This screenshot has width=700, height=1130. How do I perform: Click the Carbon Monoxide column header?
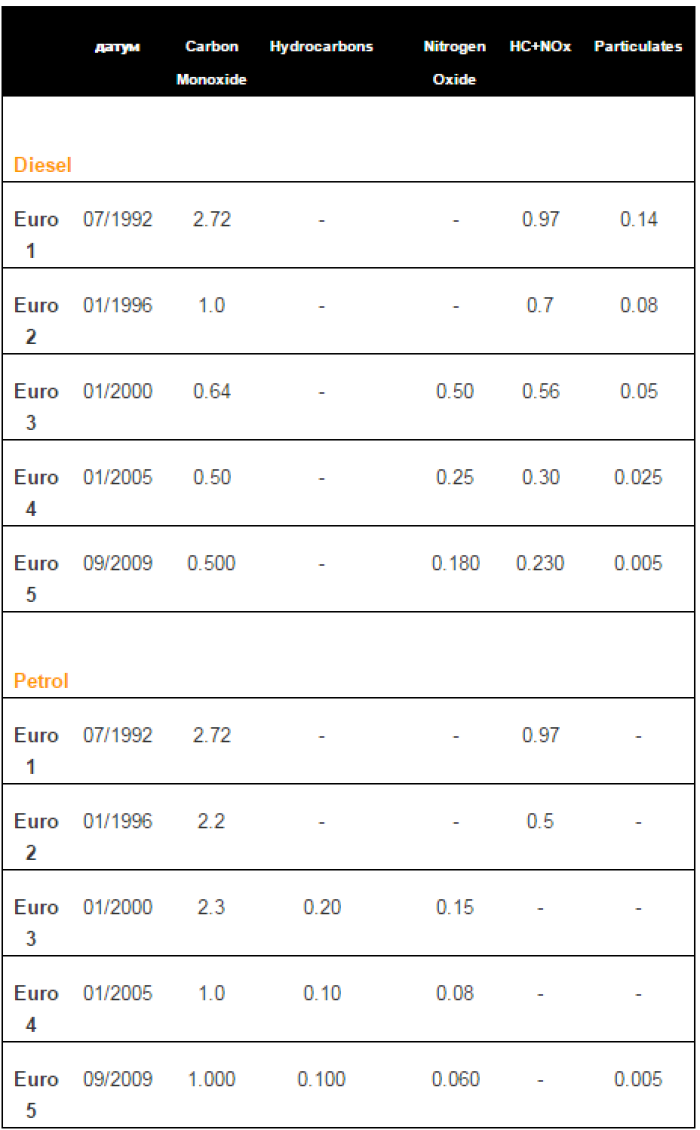(x=211, y=63)
